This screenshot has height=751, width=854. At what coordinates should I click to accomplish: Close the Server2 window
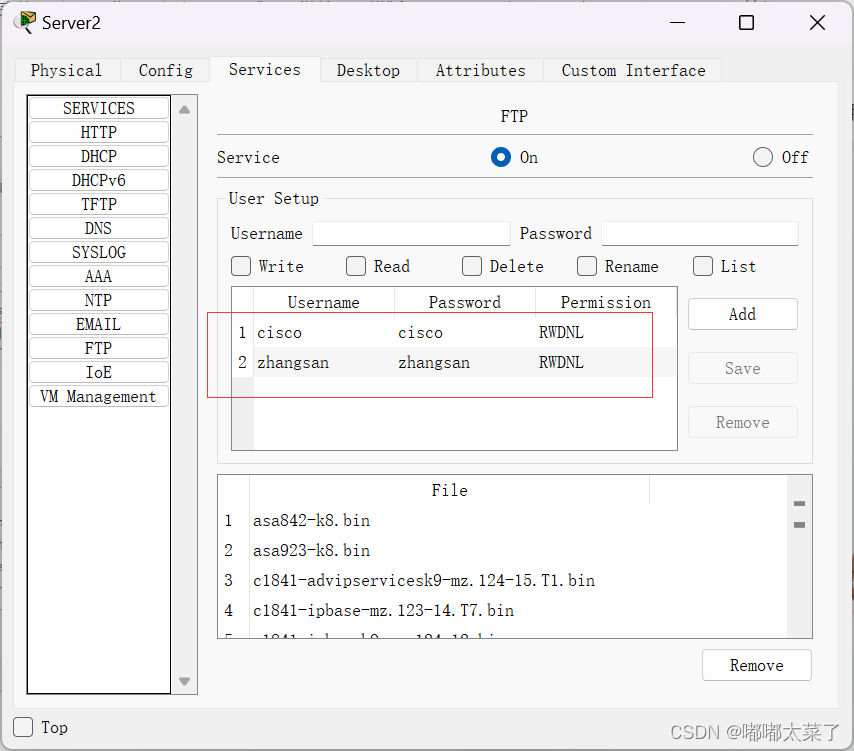click(x=817, y=22)
